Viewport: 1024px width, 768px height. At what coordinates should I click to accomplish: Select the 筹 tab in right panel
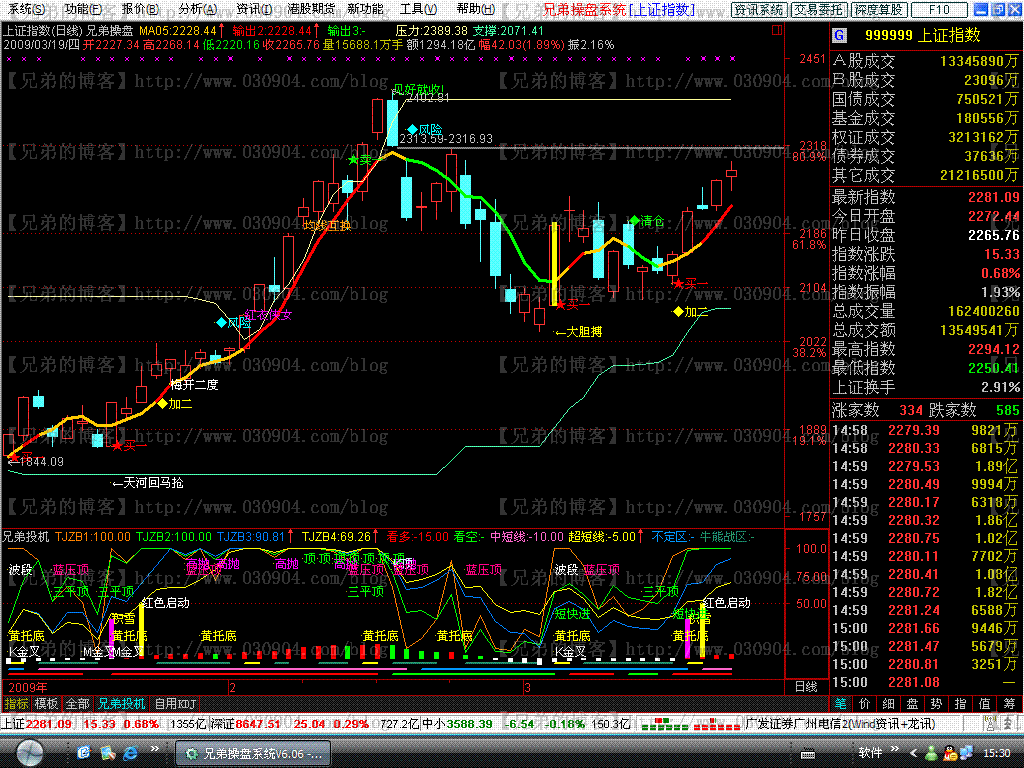tap(1009, 703)
